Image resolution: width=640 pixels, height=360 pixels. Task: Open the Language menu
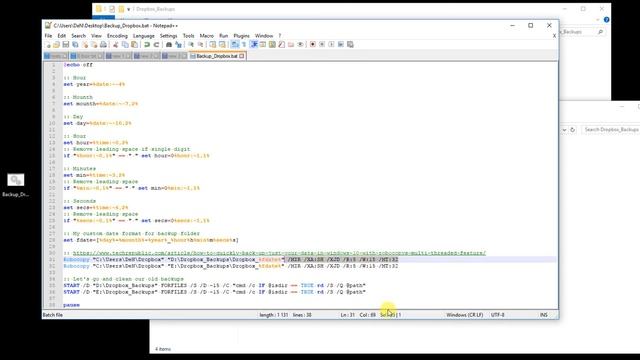[x=144, y=36]
